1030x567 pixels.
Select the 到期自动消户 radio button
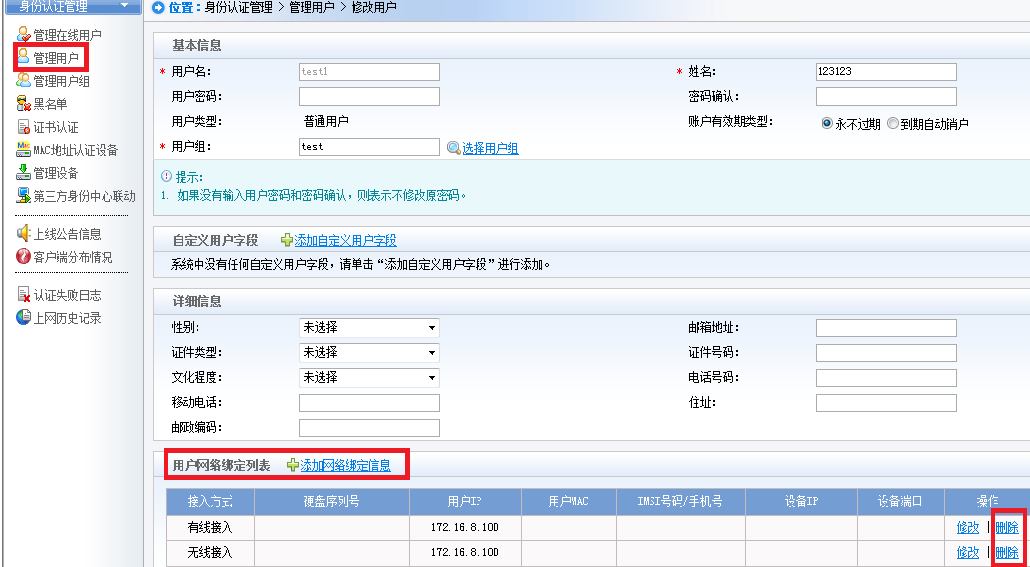[892, 124]
